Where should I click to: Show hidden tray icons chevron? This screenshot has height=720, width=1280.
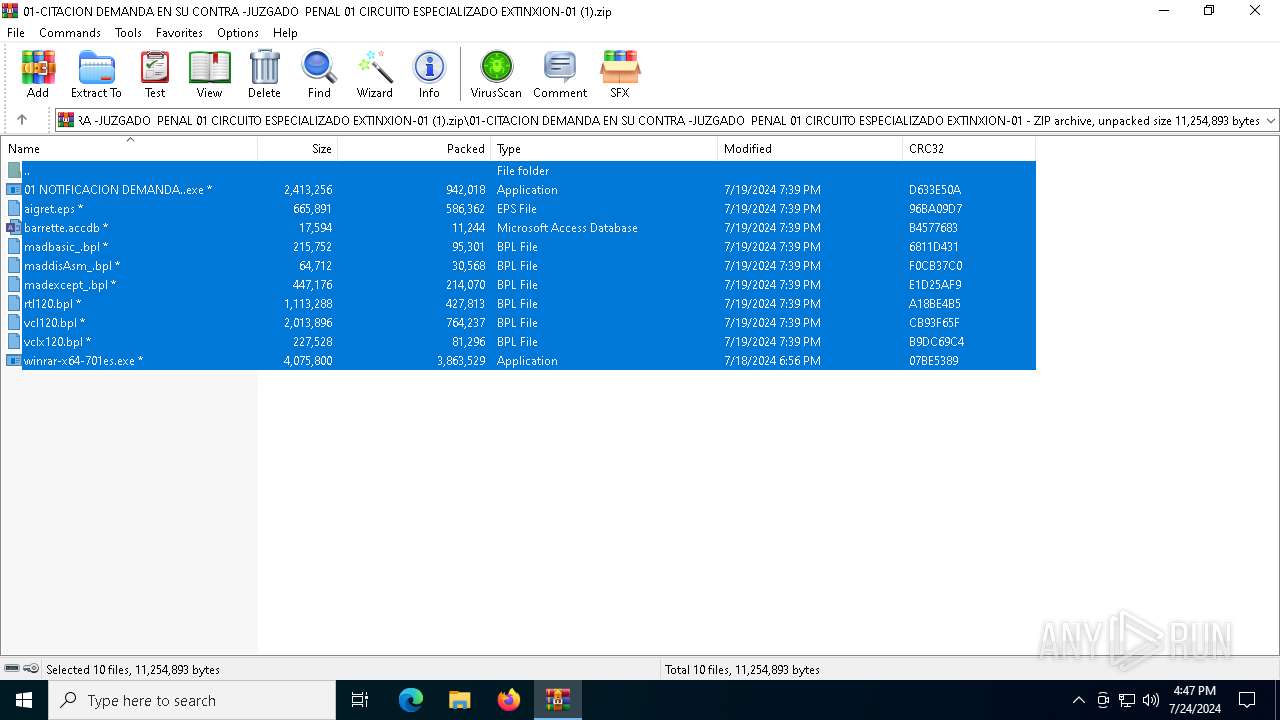pyautogui.click(x=1078, y=700)
